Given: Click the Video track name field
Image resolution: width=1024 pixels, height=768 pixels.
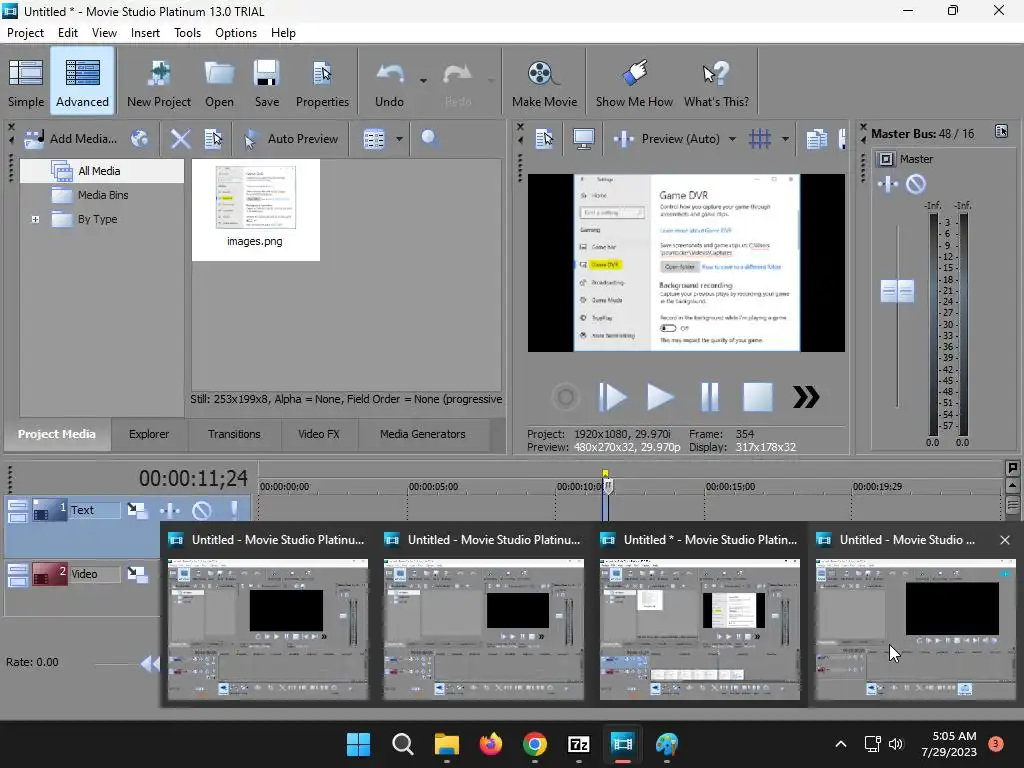Looking at the screenshot, I should (x=95, y=574).
